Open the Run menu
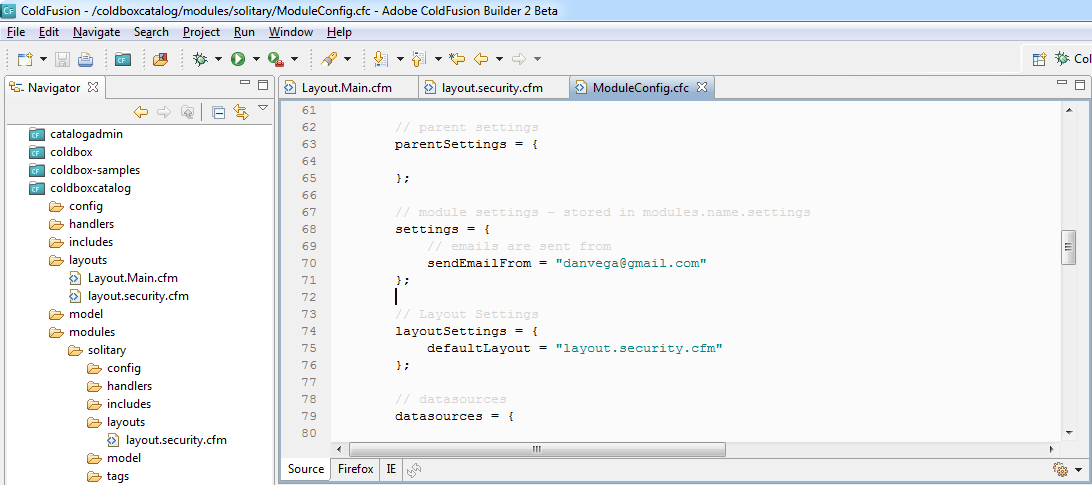 point(244,32)
